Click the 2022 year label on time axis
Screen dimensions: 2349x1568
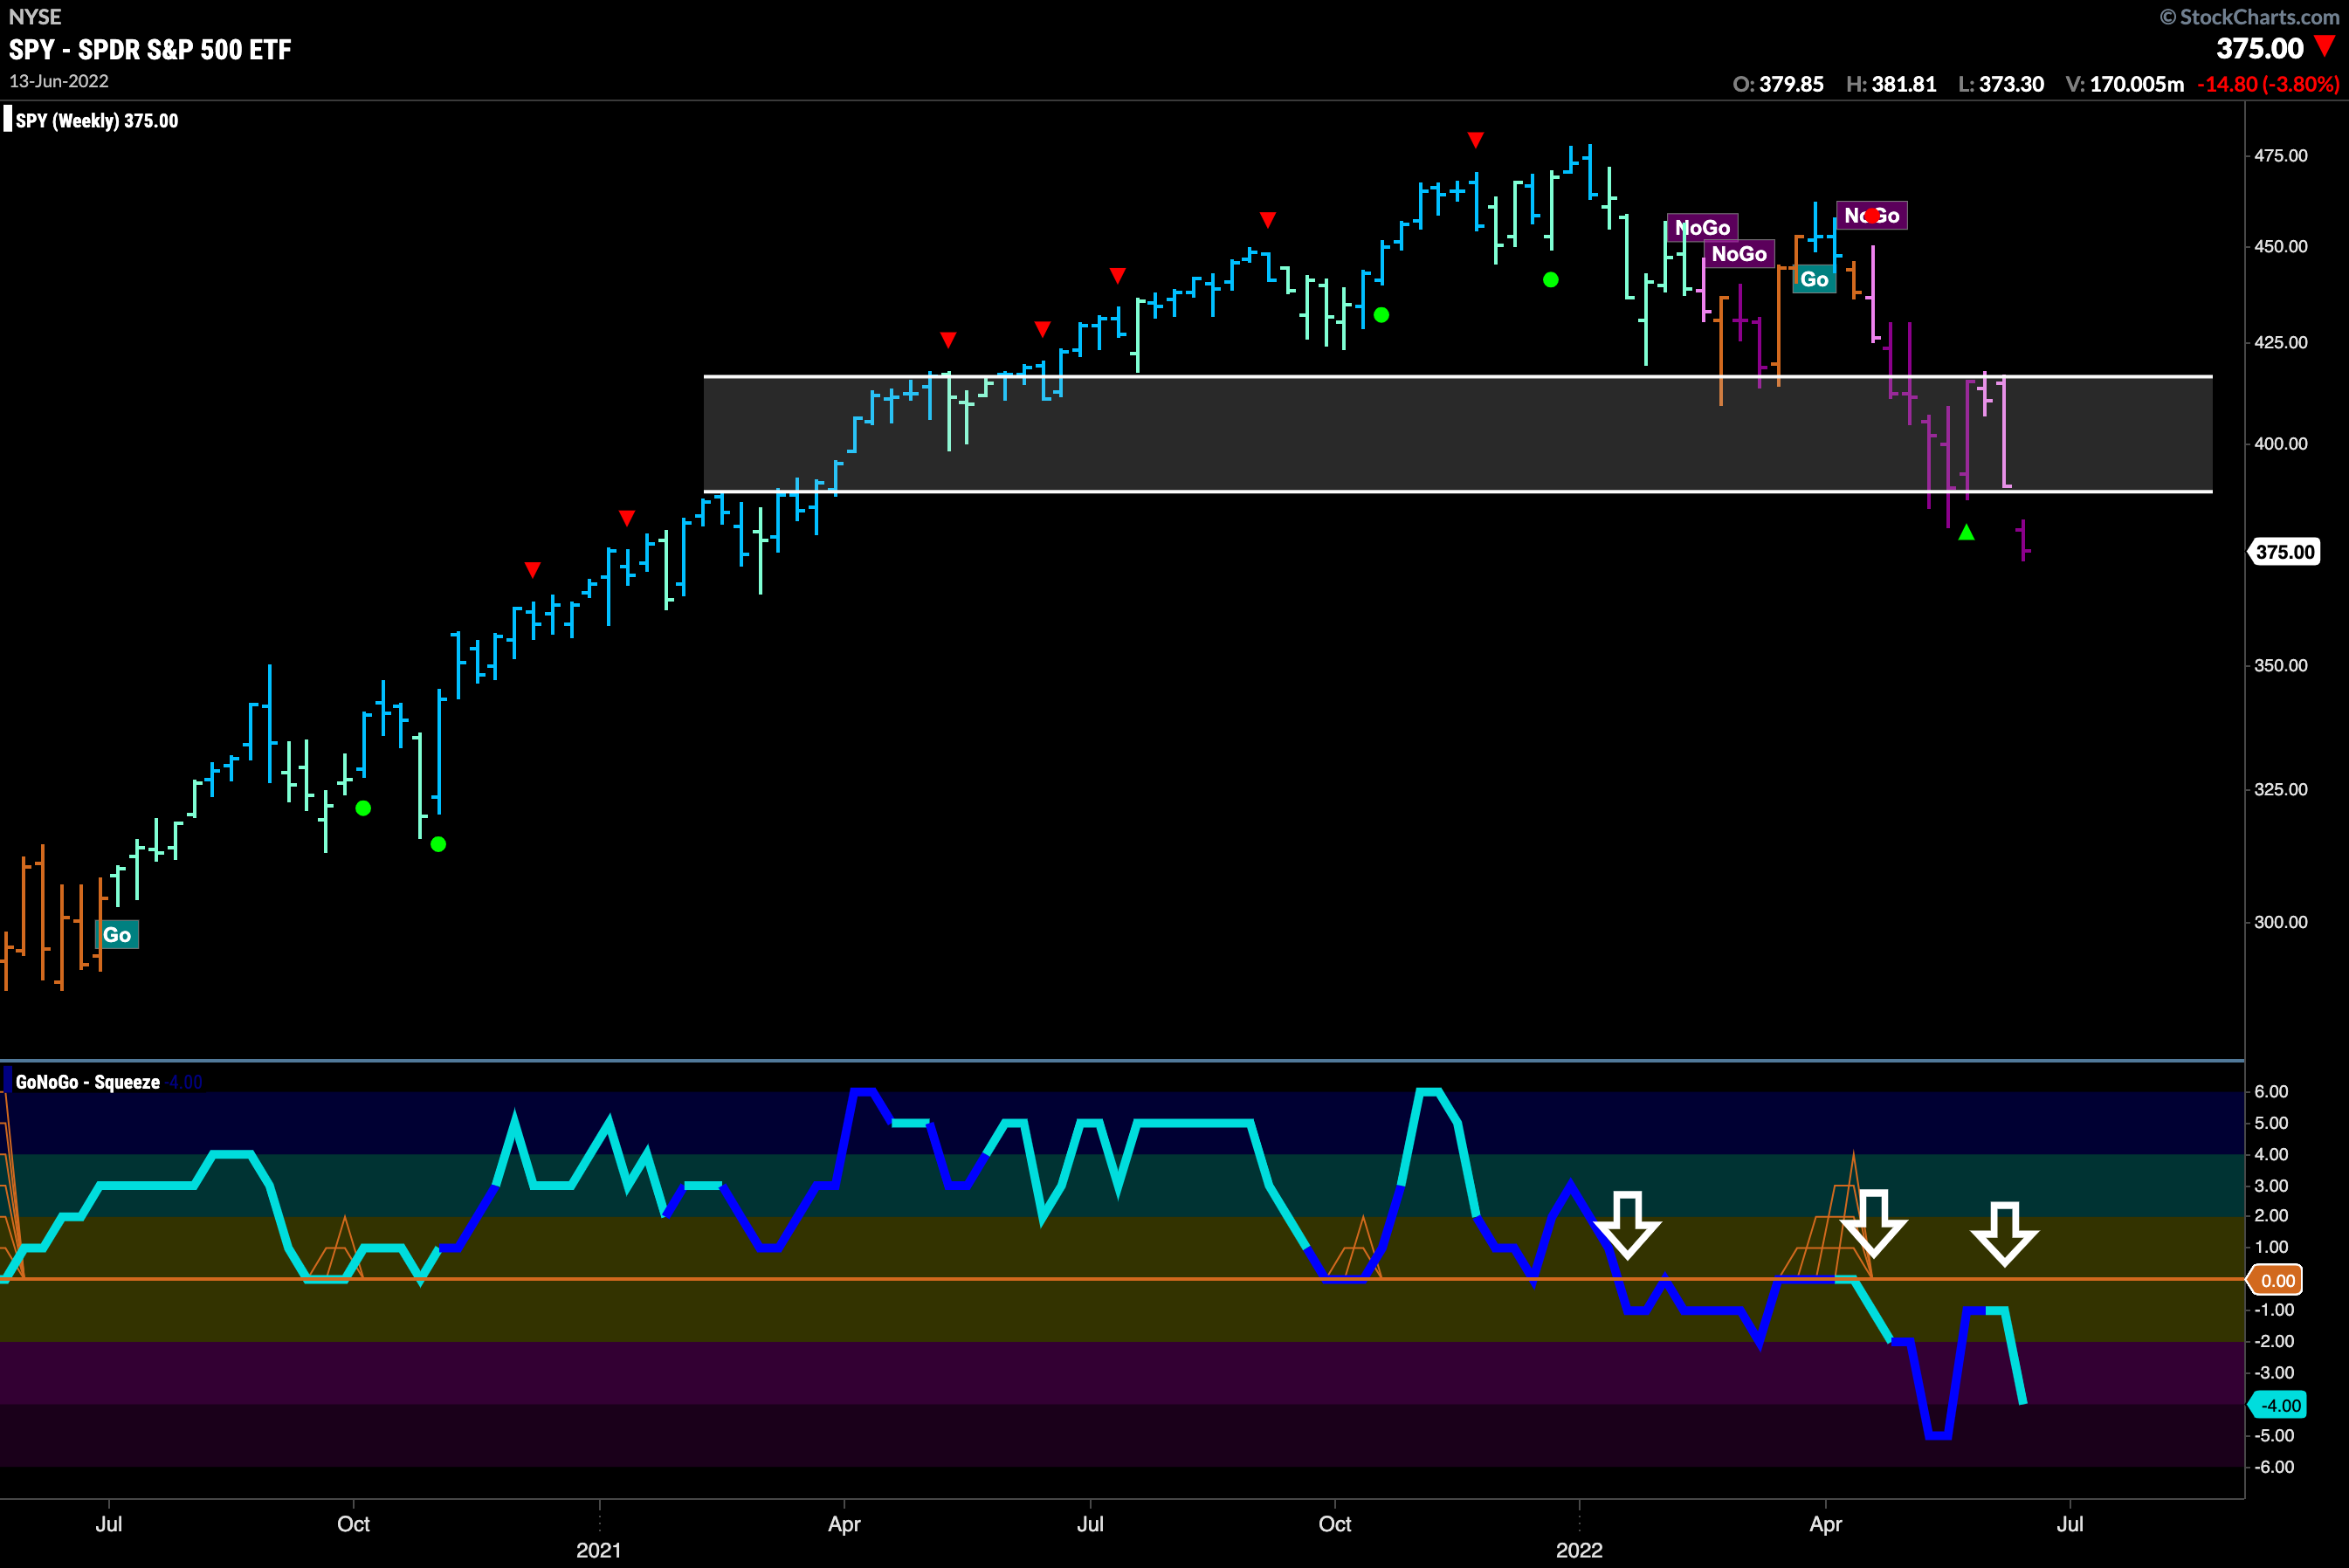pos(1579,1550)
